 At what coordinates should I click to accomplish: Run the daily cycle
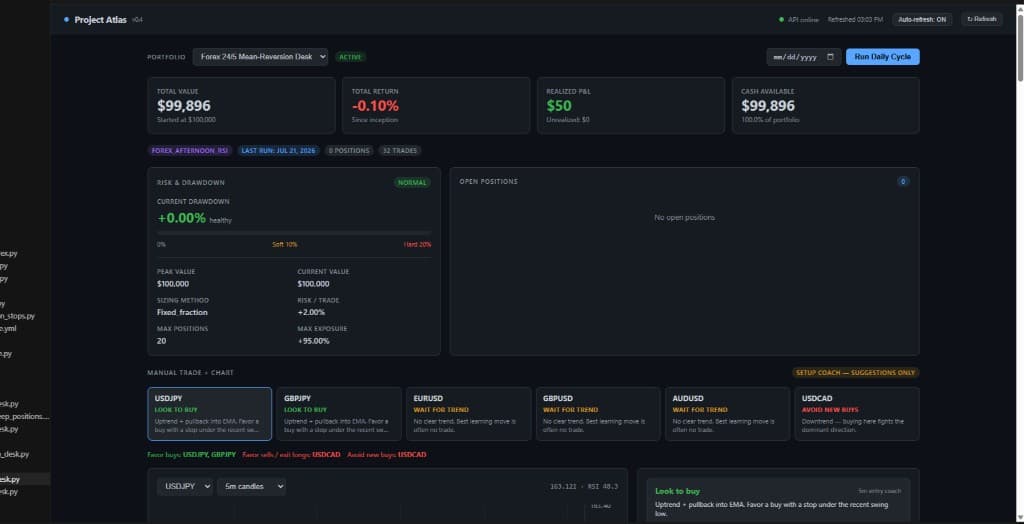(x=882, y=57)
